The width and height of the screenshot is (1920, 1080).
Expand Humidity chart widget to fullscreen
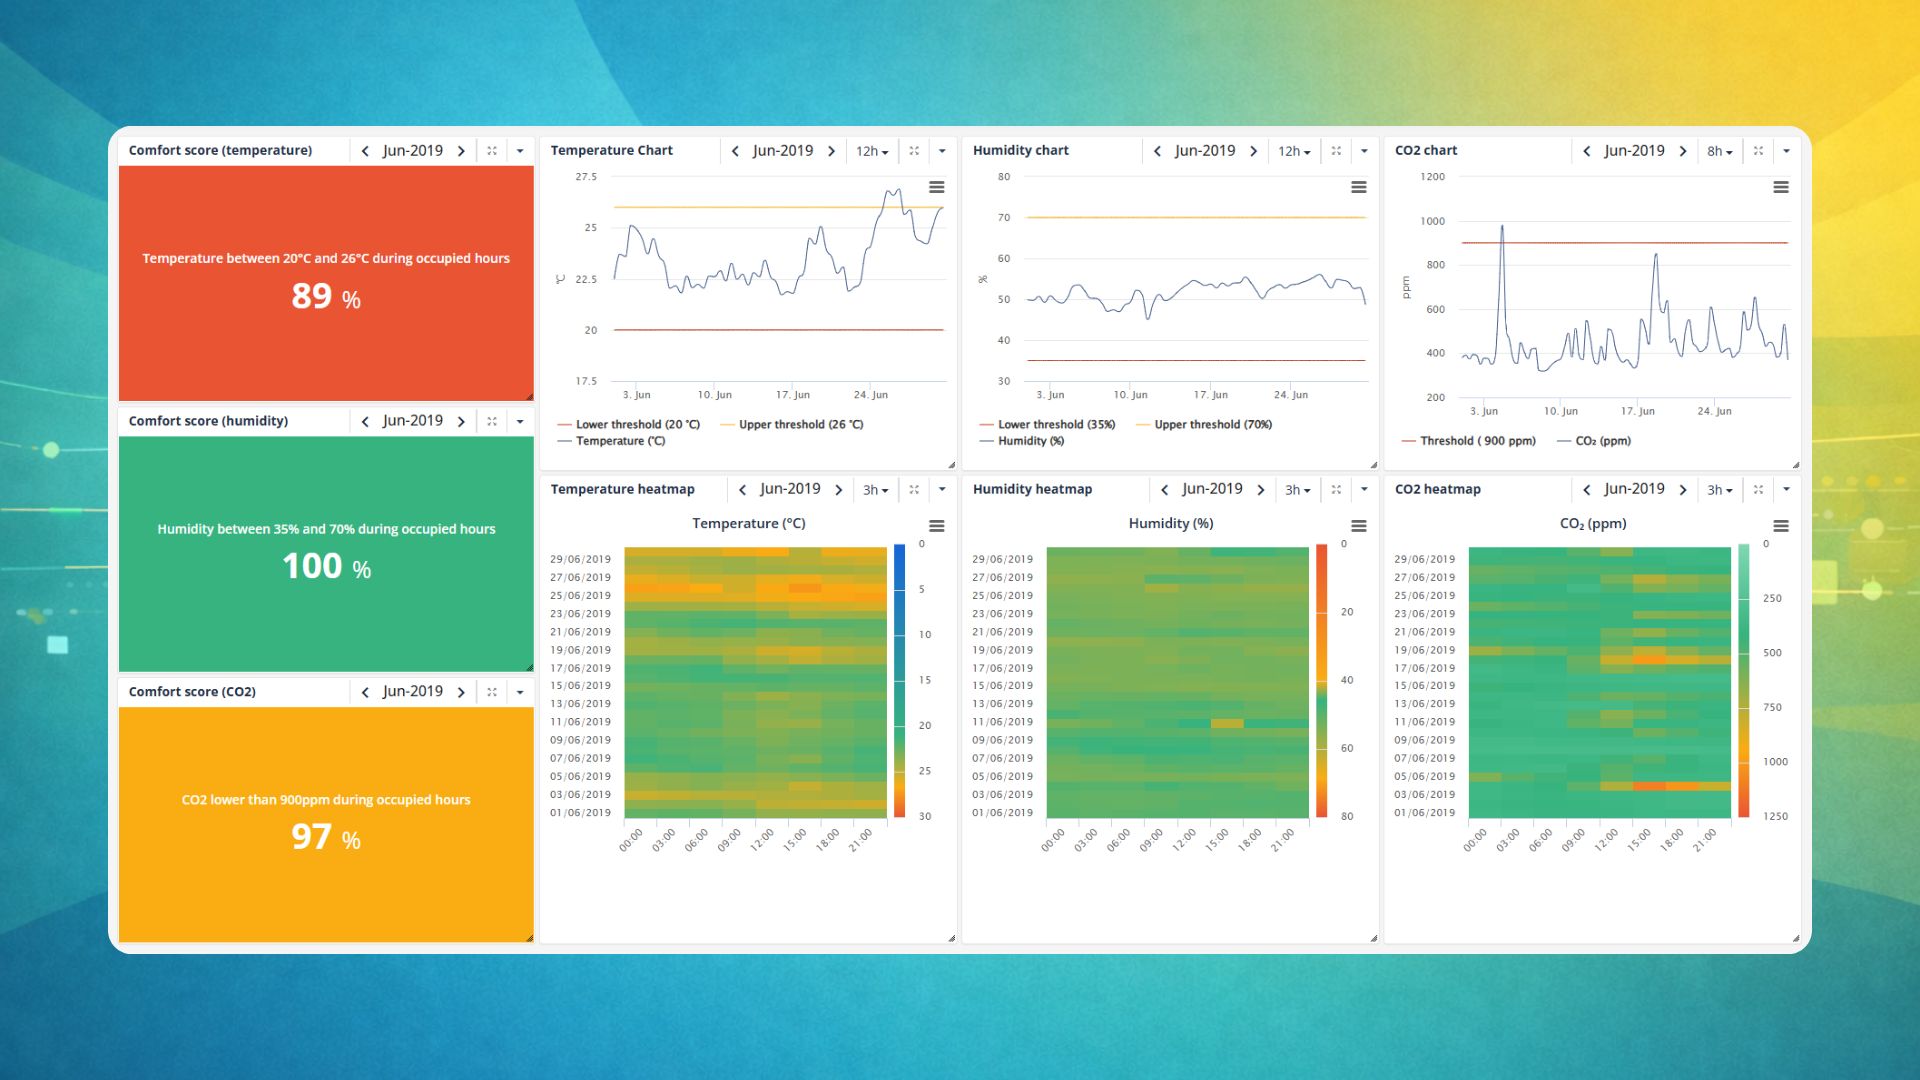pos(1336,151)
